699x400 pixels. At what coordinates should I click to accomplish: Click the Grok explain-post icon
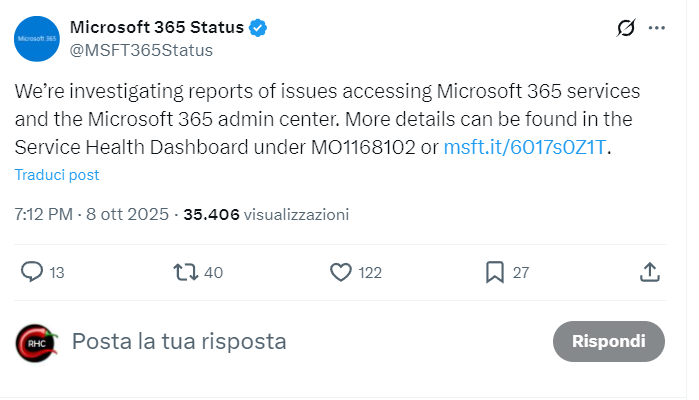tap(626, 29)
